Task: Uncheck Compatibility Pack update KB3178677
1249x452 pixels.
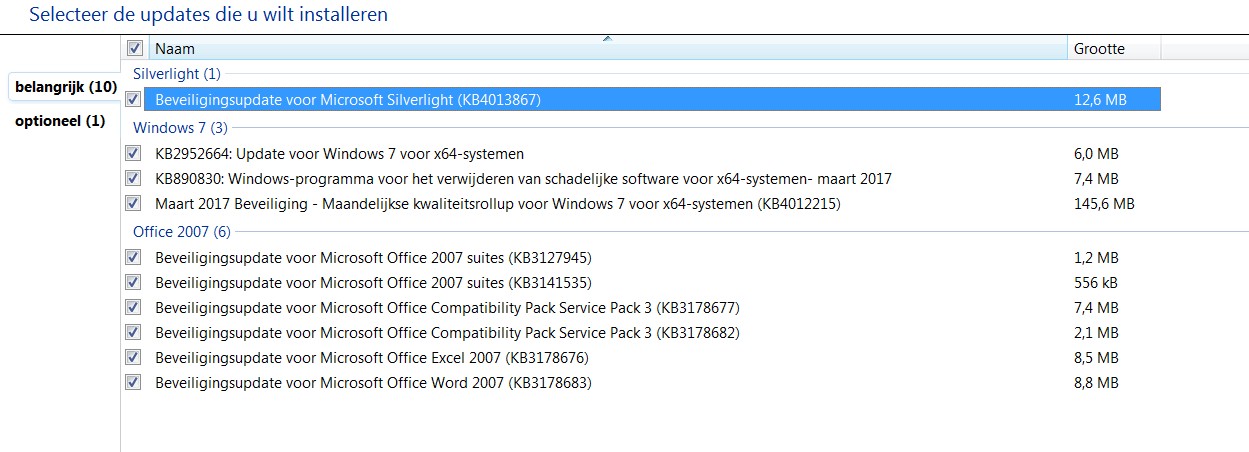Action: coord(133,307)
